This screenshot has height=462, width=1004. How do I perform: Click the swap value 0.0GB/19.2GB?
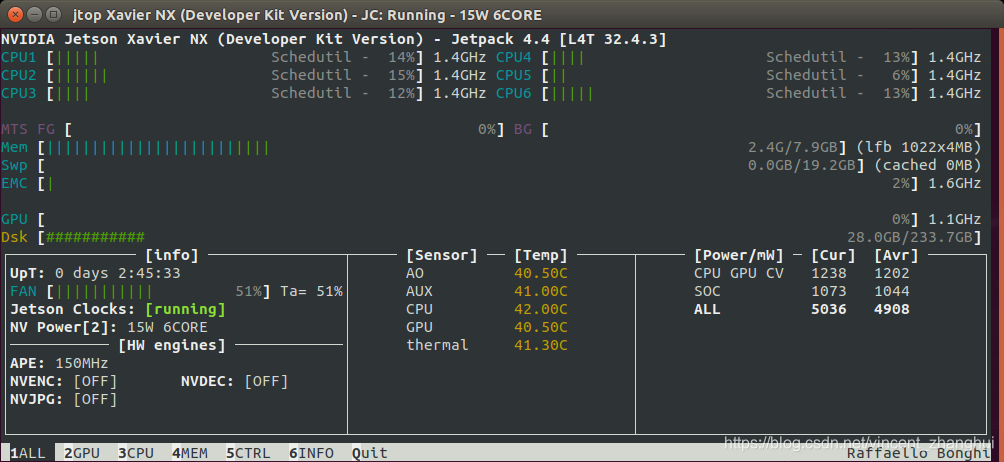(802, 166)
